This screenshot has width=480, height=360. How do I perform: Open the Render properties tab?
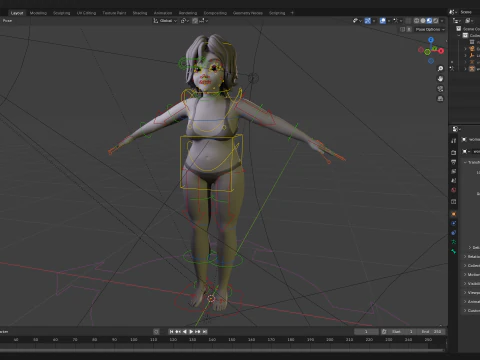[453, 153]
